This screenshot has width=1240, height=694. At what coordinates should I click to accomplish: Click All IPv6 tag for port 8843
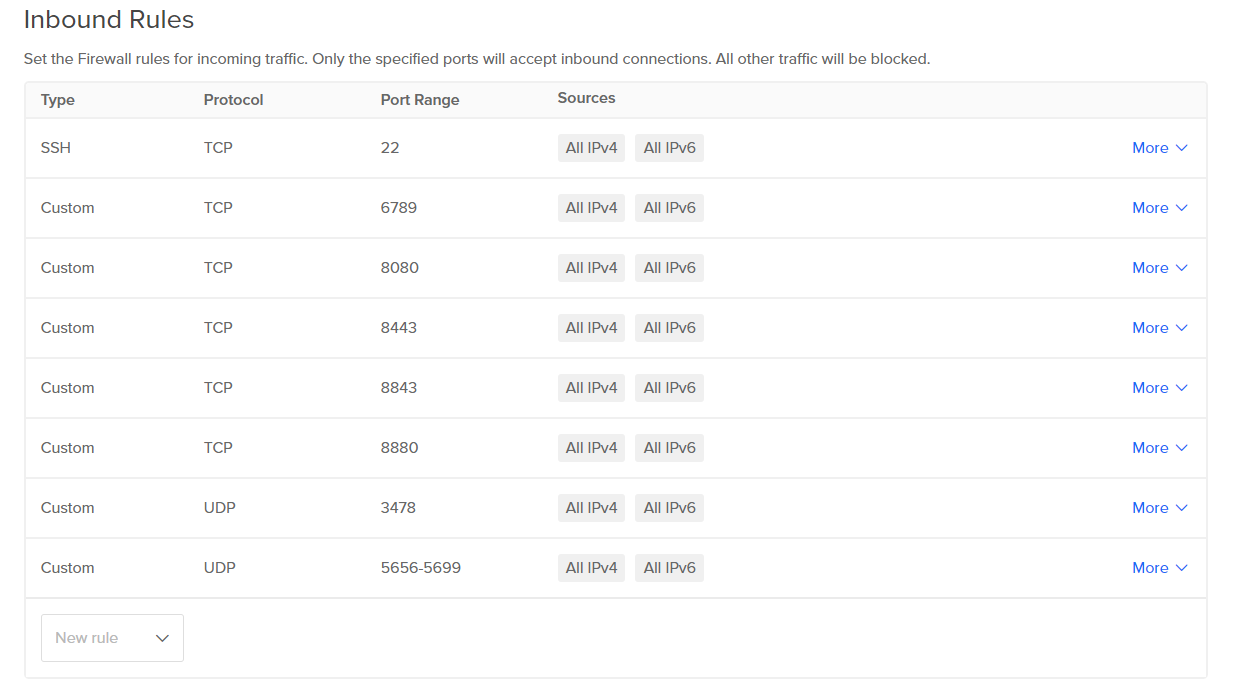click(x=669, y=388)
